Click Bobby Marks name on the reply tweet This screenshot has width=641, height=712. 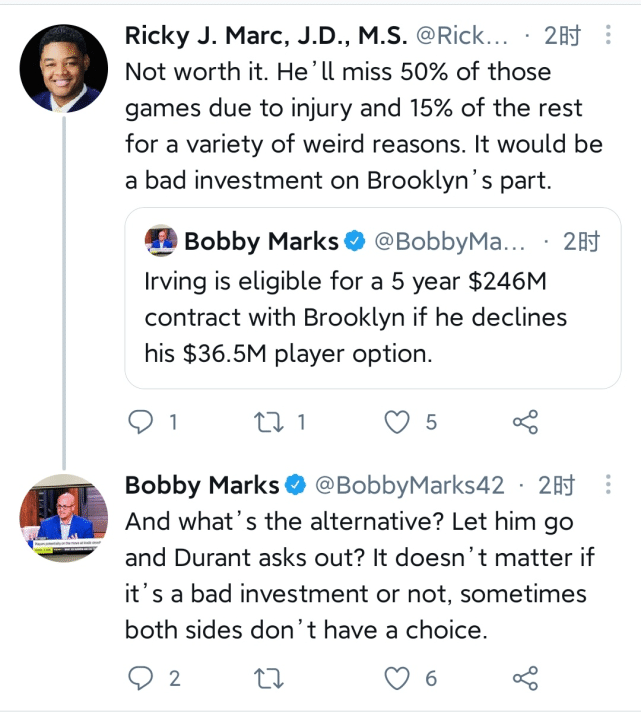pos(202,486)
